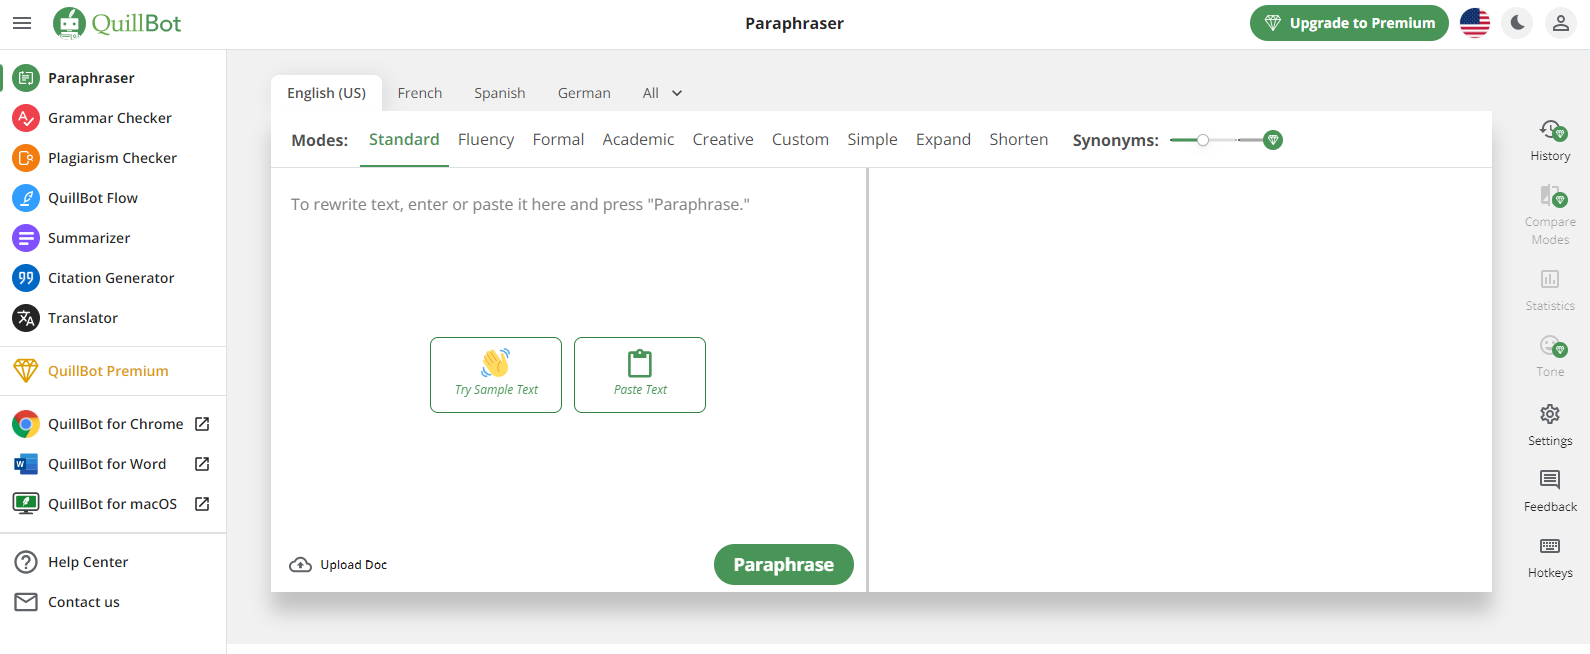Open the Help Center link
Screen dimensions: 1590x654
click(x=88, y=562)
